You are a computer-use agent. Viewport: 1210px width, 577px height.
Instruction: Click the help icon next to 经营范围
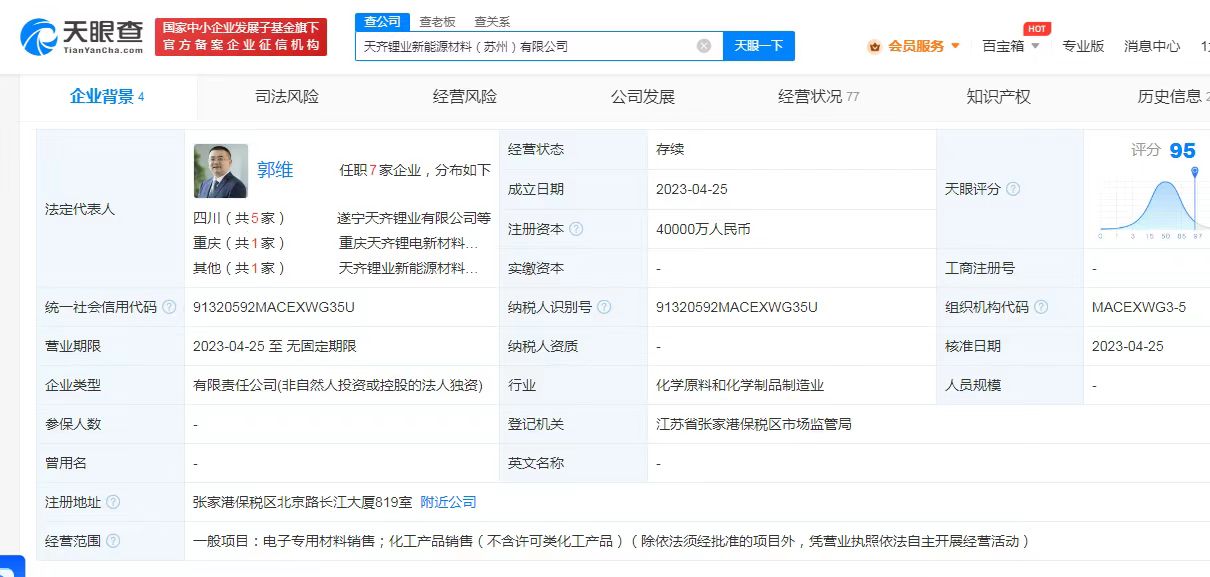point(113,541)
